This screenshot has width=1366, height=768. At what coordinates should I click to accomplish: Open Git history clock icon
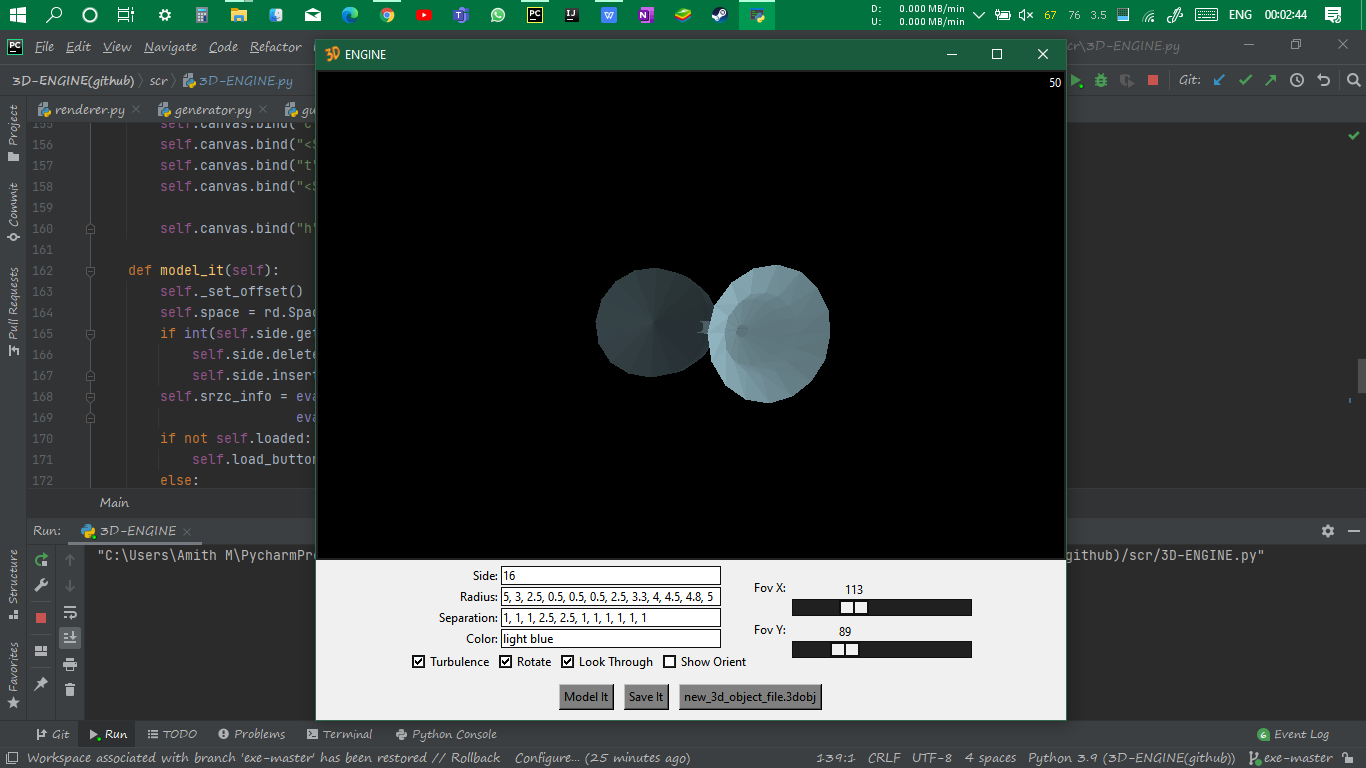coord(1297,80)
